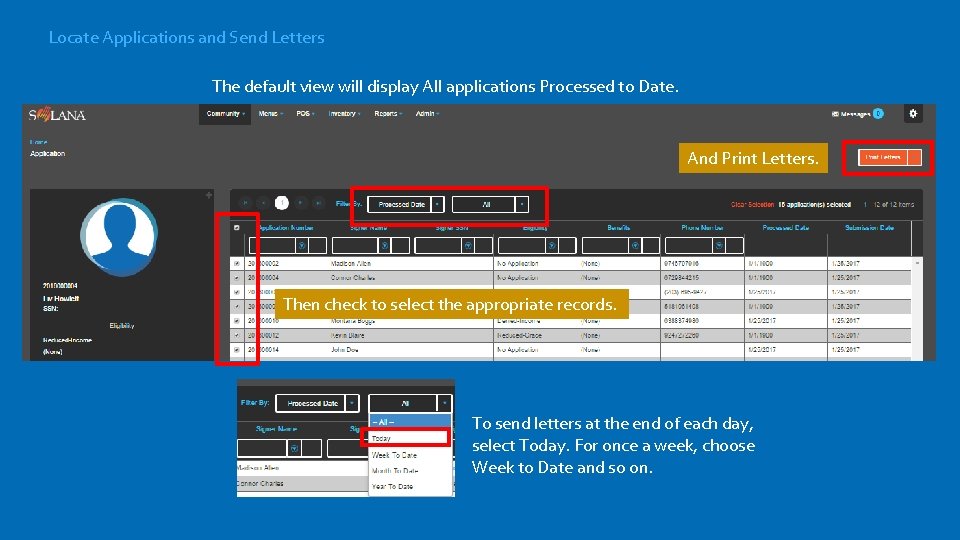
Task: Toggle checkbox for Kevin Blaire row
Action: coord(237,336)
